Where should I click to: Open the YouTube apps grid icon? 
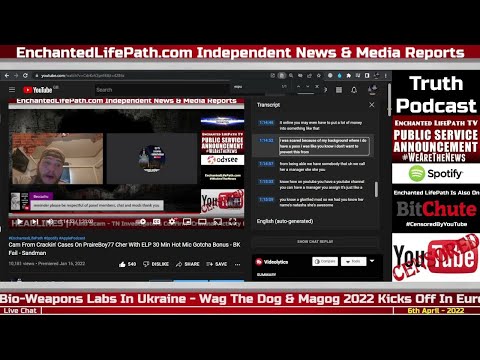[339, 90]
